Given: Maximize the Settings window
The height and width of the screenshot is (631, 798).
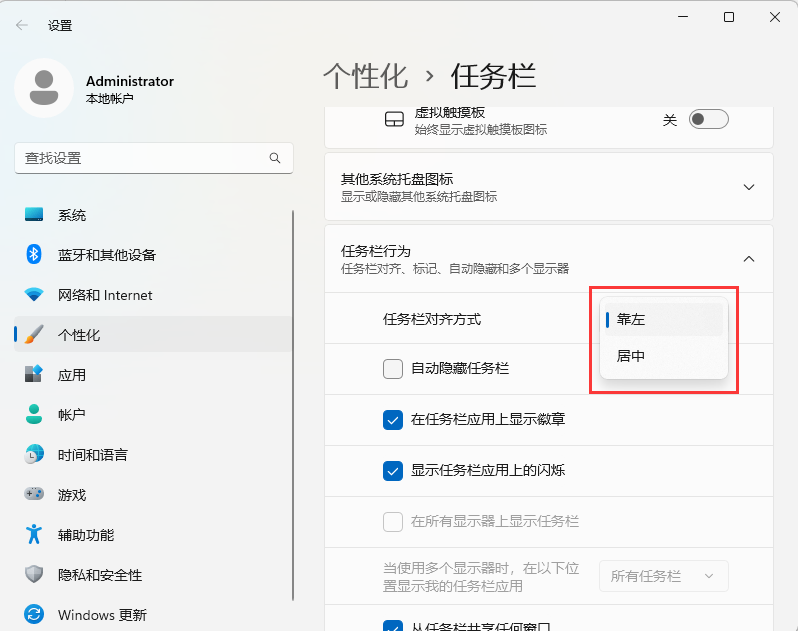Looking at the screenshot, I should (729, 17).
